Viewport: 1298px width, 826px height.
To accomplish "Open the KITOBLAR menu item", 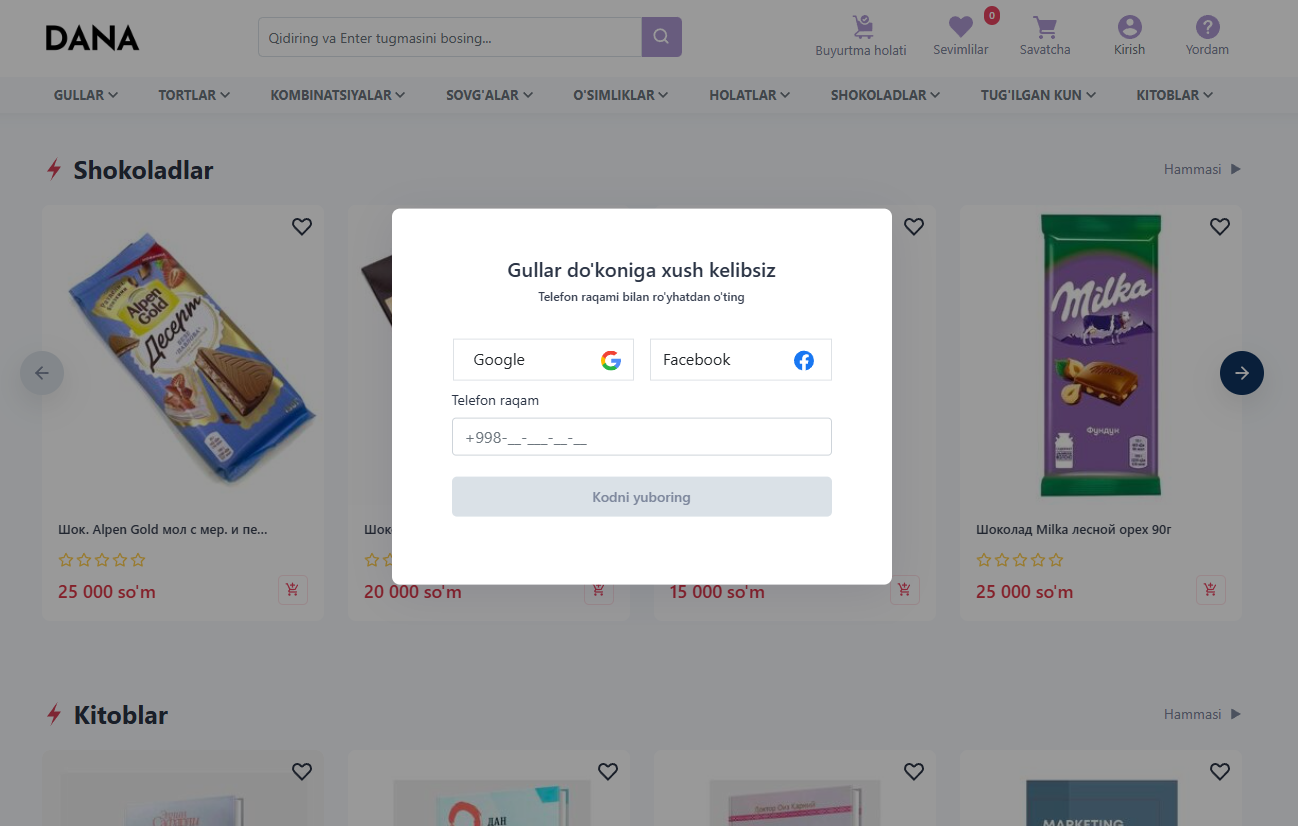I will click(x=1174, y=95).
